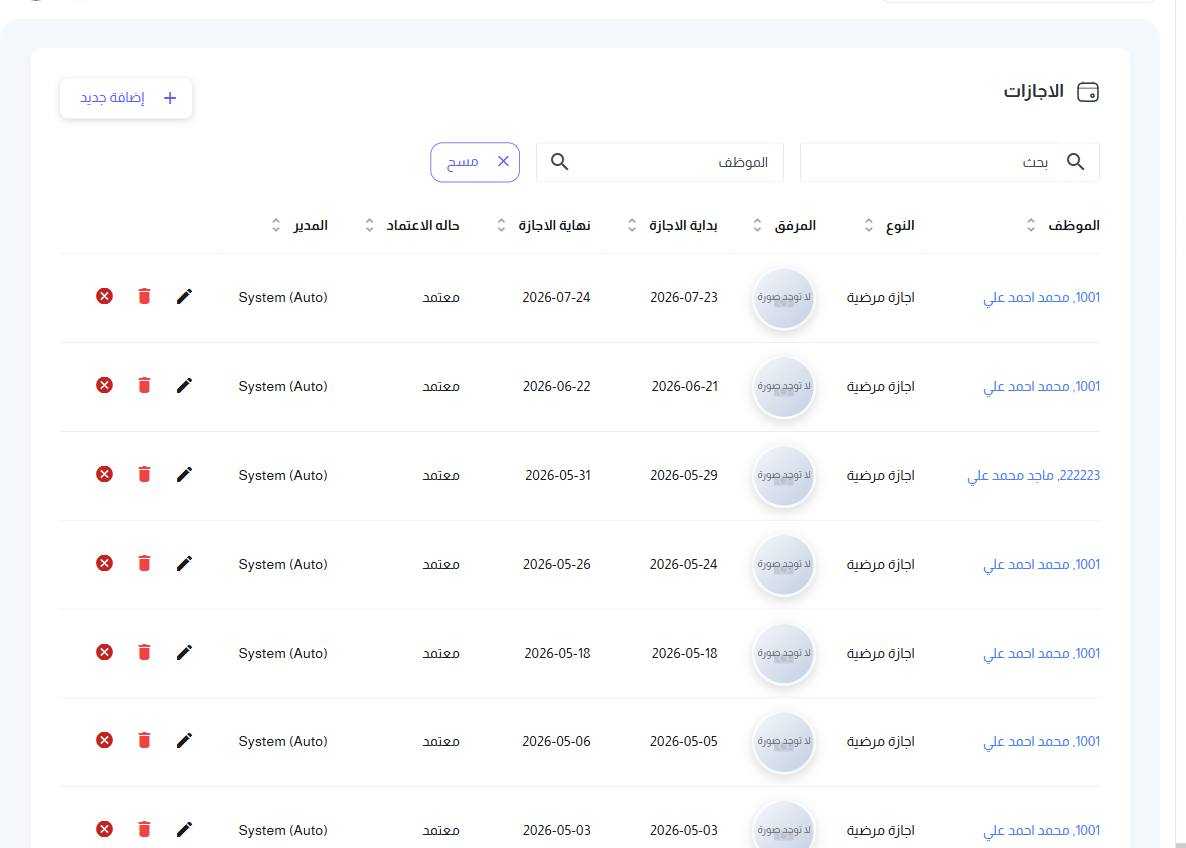Click the الاجازات page title
1186x848 pixels.
pyautogui.click(x=1033, y=92)
